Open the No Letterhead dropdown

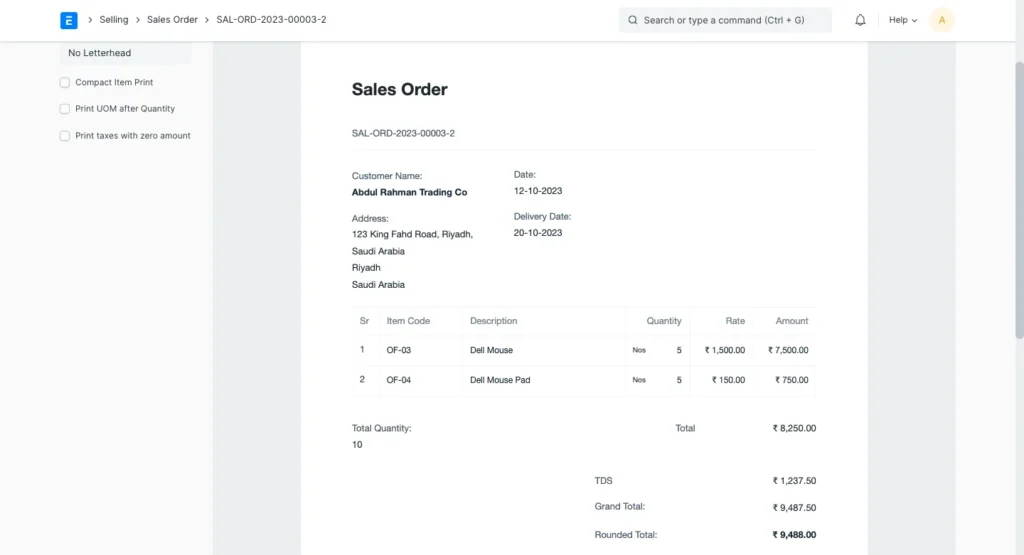click(x=125, y=53)
